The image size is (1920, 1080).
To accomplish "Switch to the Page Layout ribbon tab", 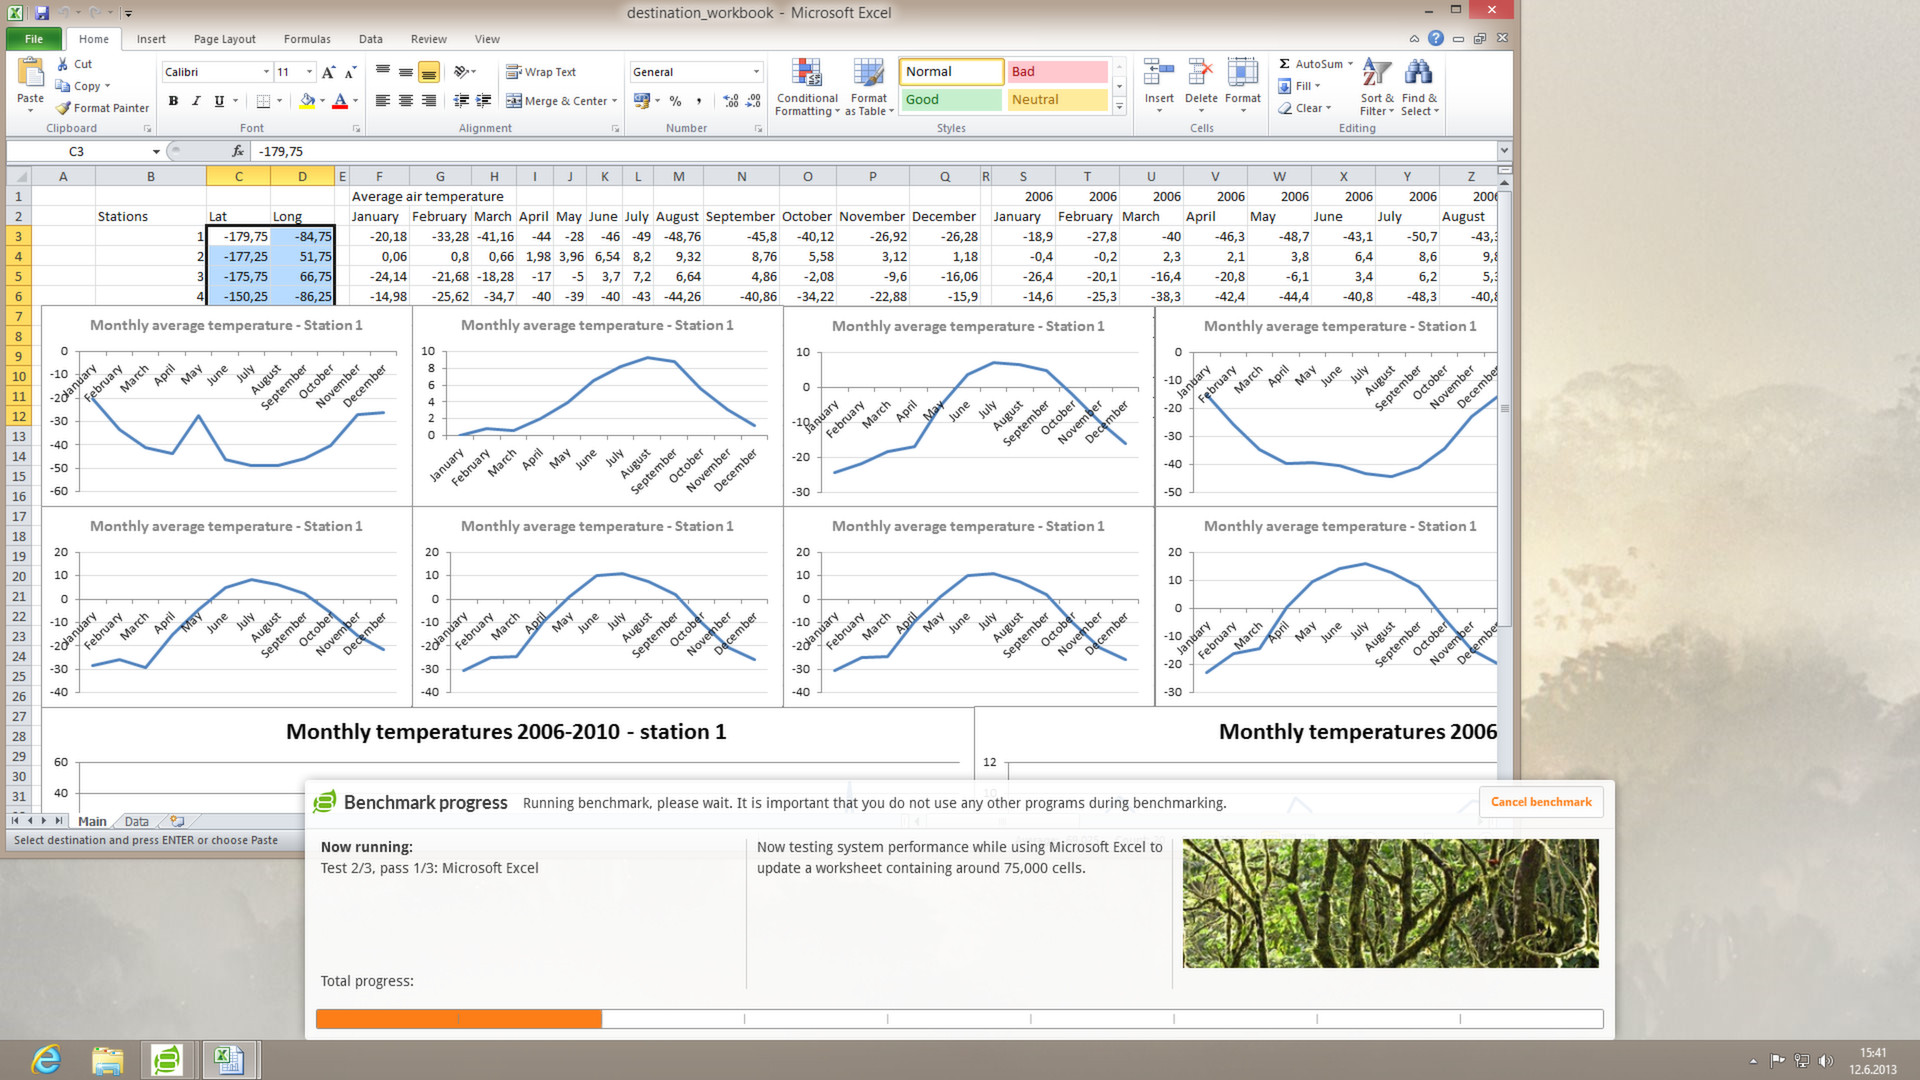I will (x=224, y=39).
